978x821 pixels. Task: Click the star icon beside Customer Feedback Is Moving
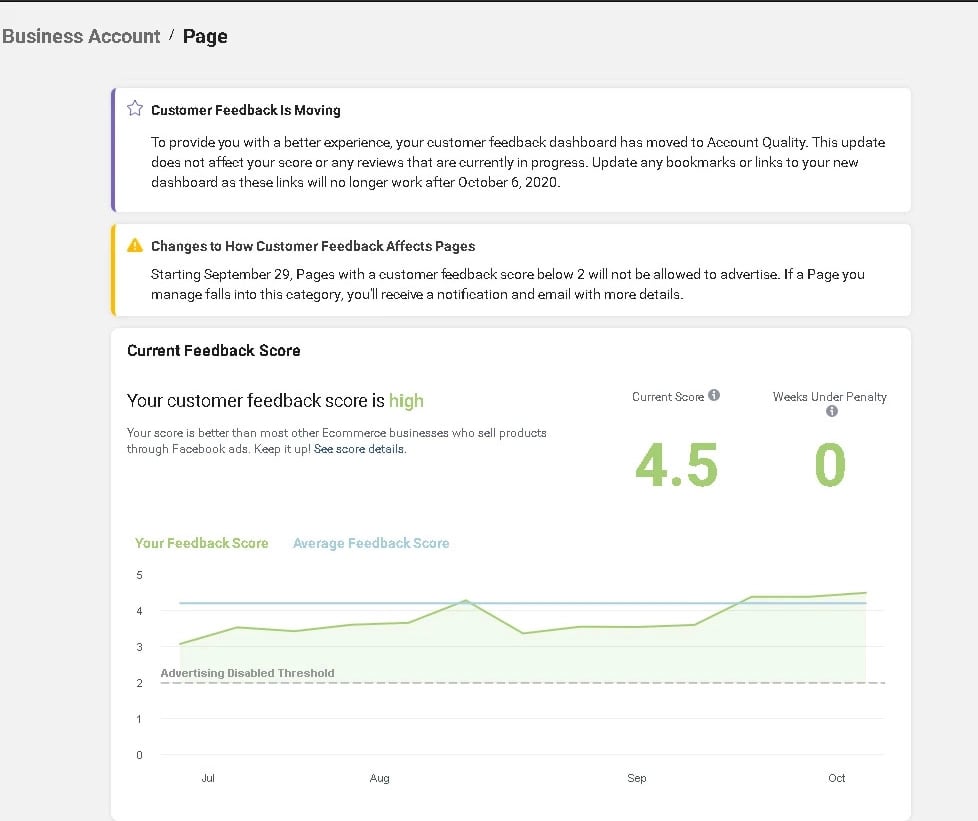coord(135,109)
